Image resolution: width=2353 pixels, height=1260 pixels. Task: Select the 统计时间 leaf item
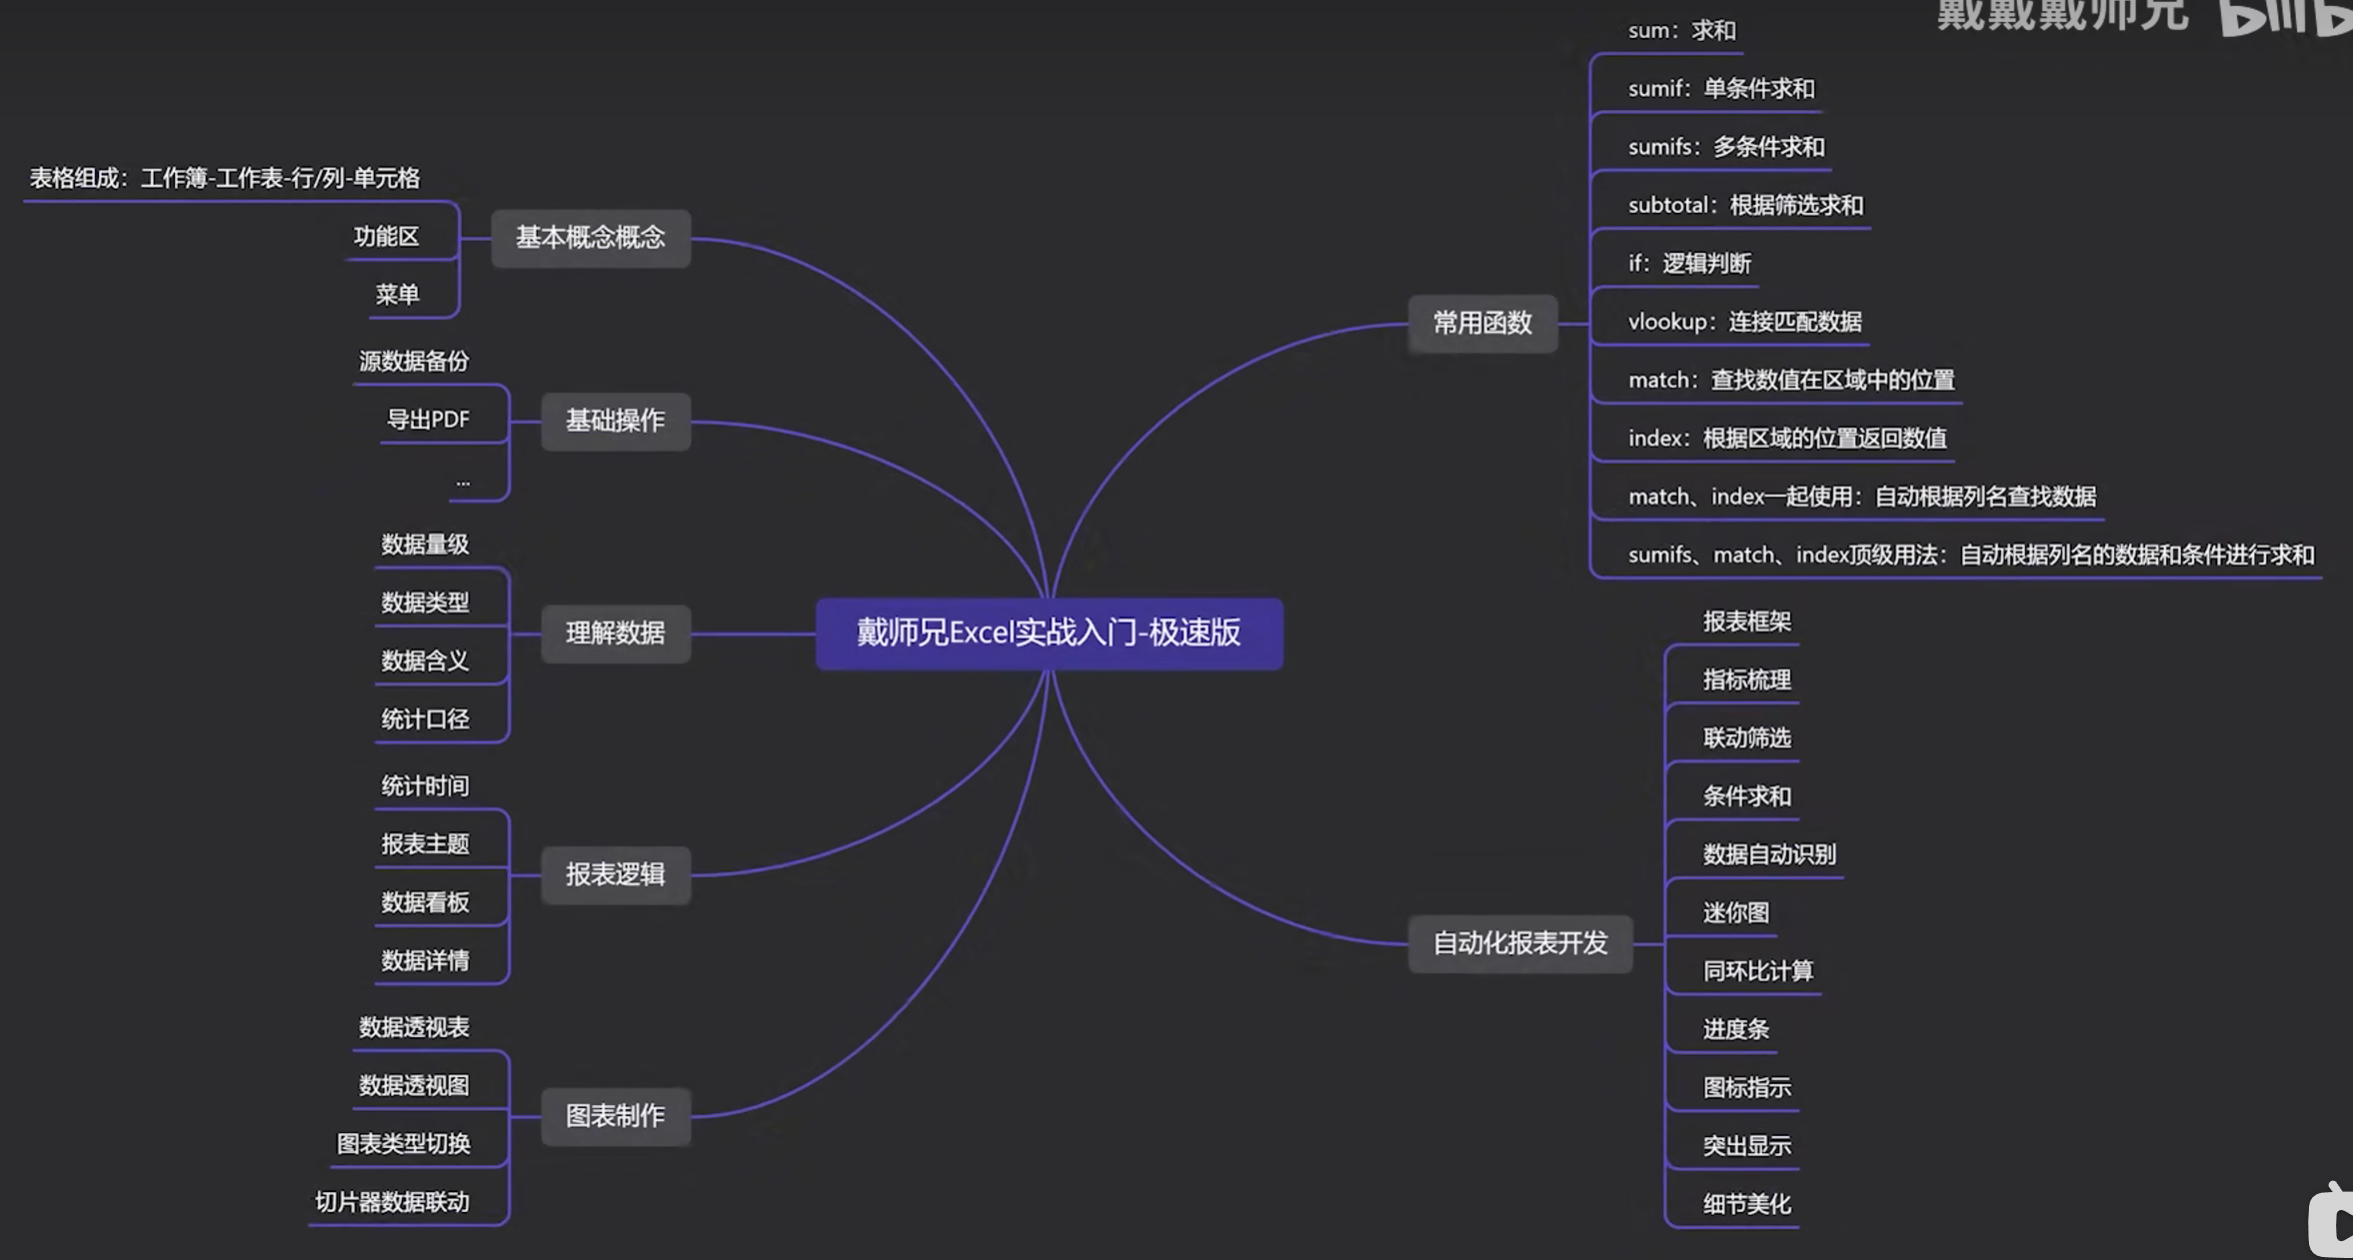[x=425, y=786]
